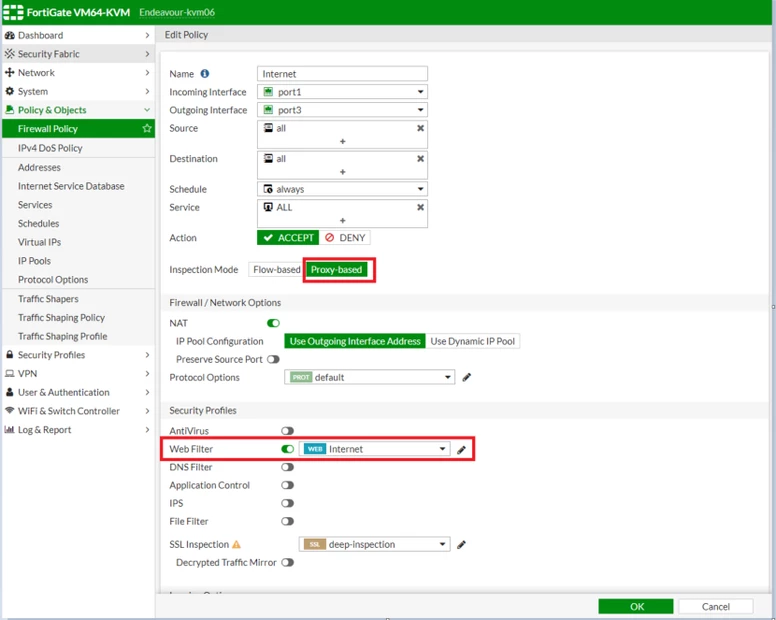The width and height of the screenshot is (776, 620).
Task: Enable Preserve Source Port
Action: [273, 359]
